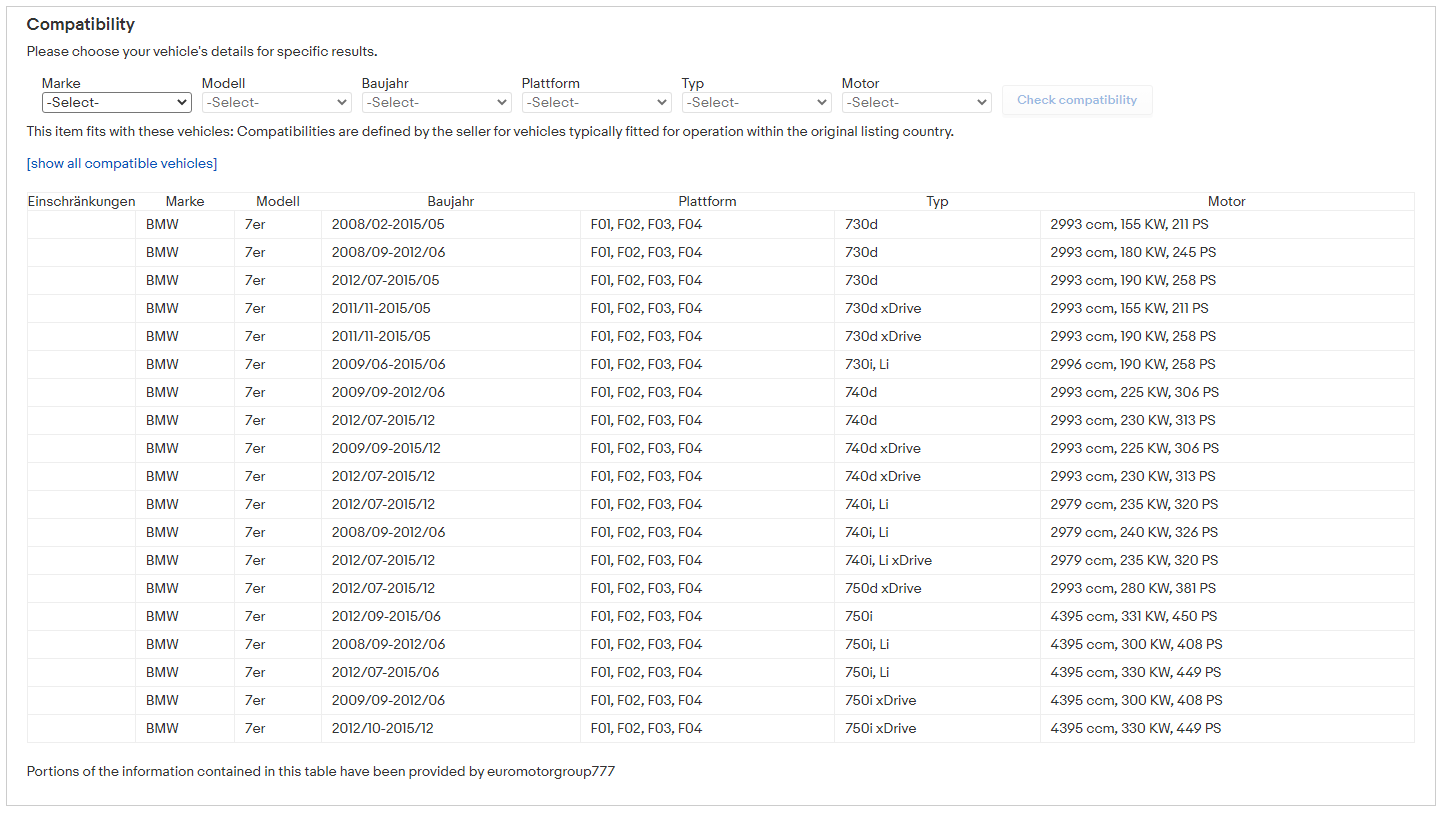This screenshot has width=1445, height=813.
Task: Click the seller name euromotorgroup777
Action: click(x=551, y=771)
